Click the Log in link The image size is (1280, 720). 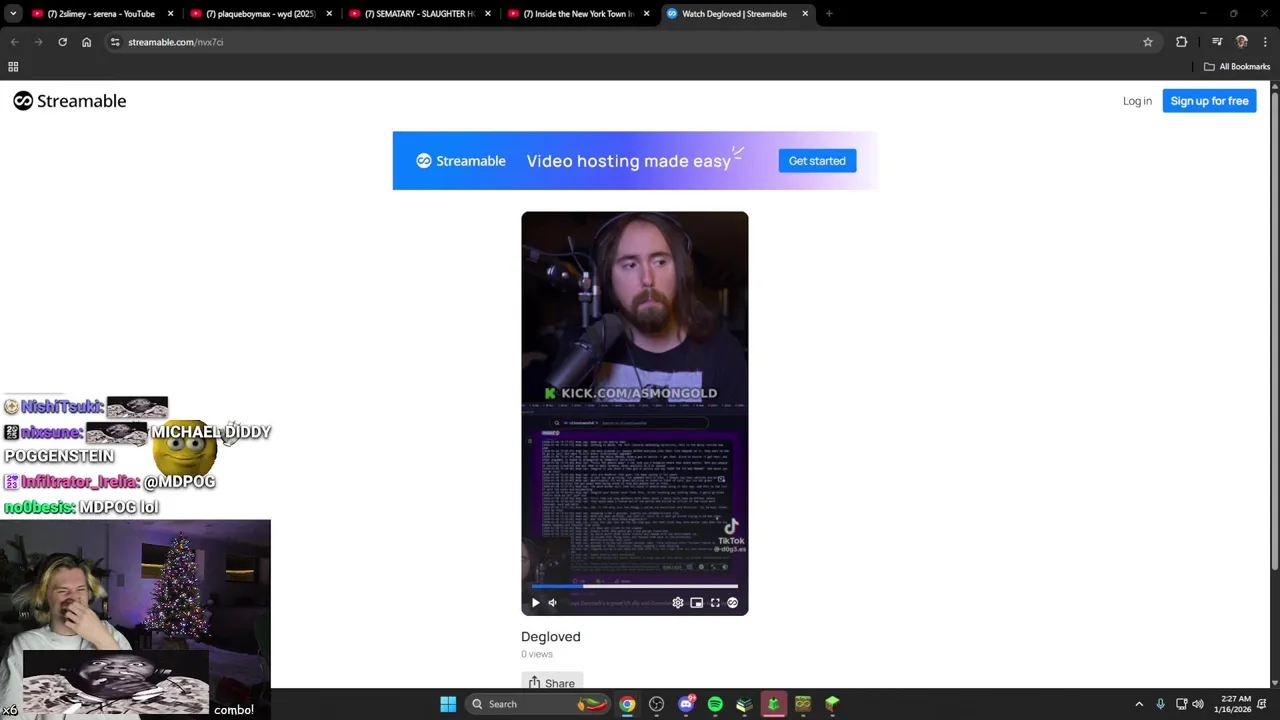[x=1137, y=101]
